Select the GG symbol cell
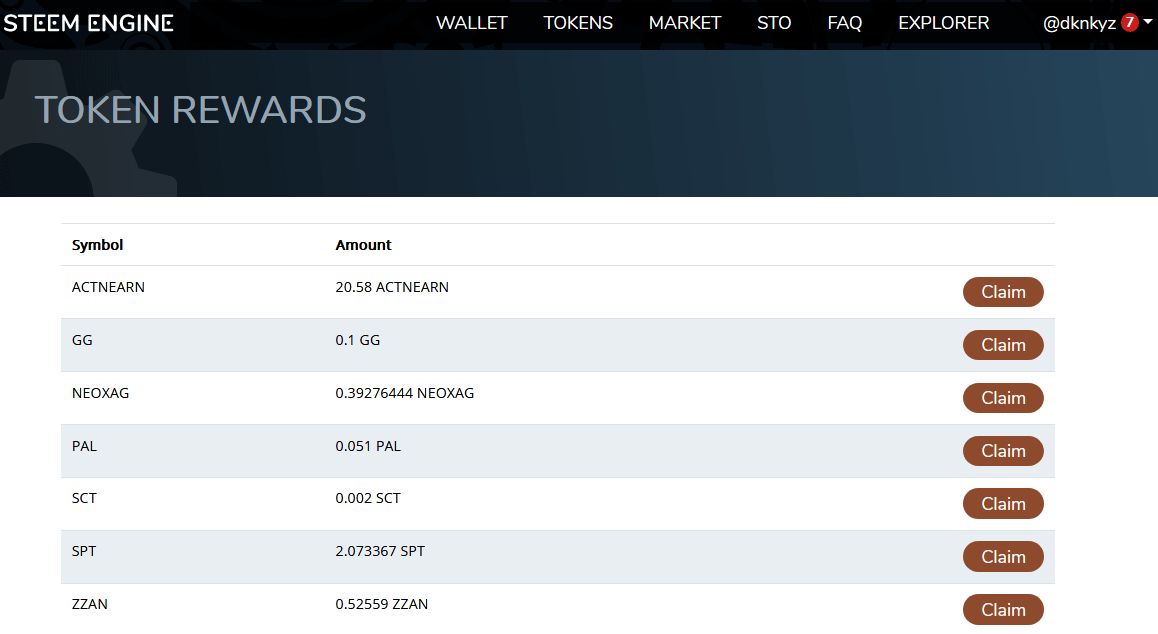1158x634 pixels. click(82, 340)
